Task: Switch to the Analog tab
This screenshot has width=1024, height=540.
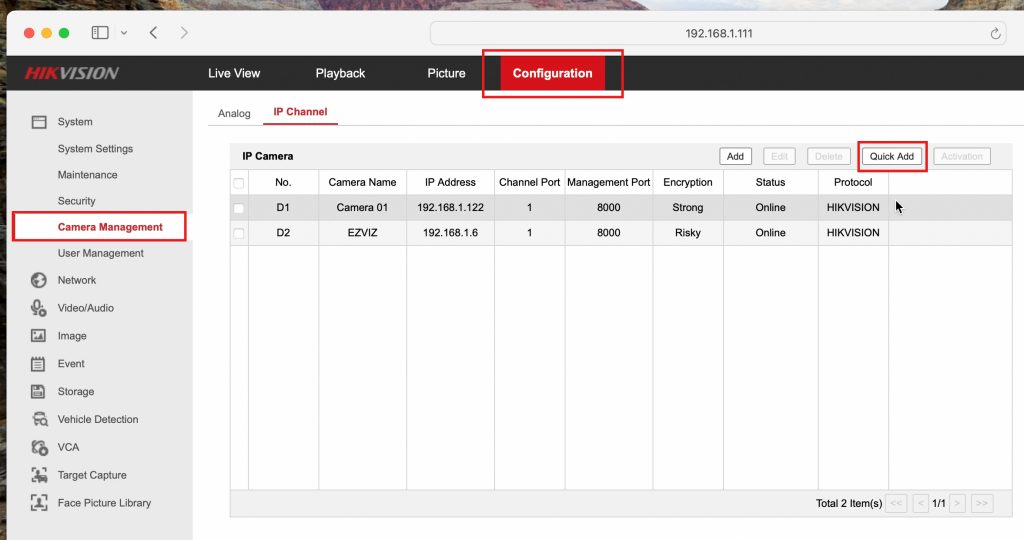Action: tap(234, 113)
